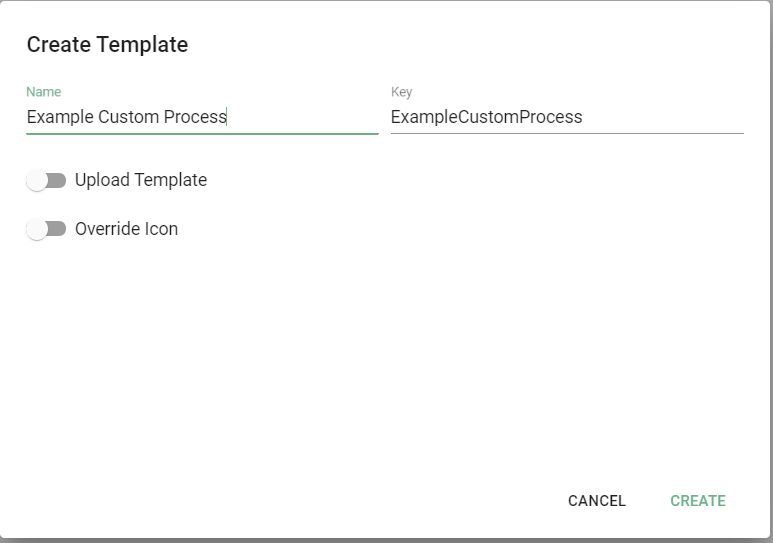
Task: Focus the Name input field
Action: 300,117
